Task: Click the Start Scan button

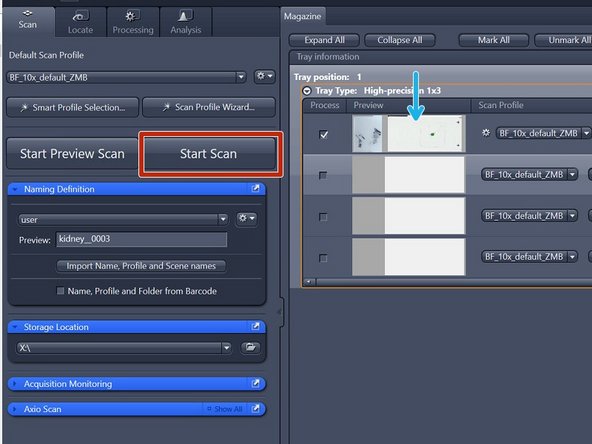Action: (208, 154)
